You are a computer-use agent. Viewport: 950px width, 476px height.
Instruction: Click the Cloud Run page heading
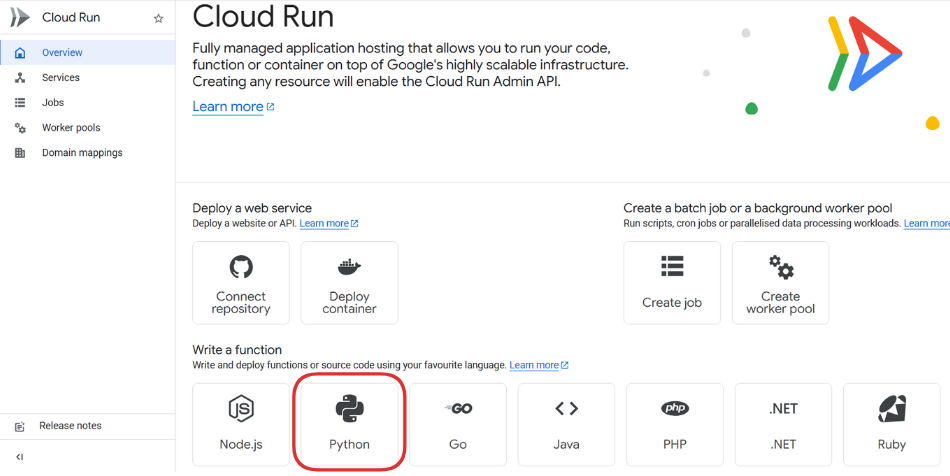point(263,16)
